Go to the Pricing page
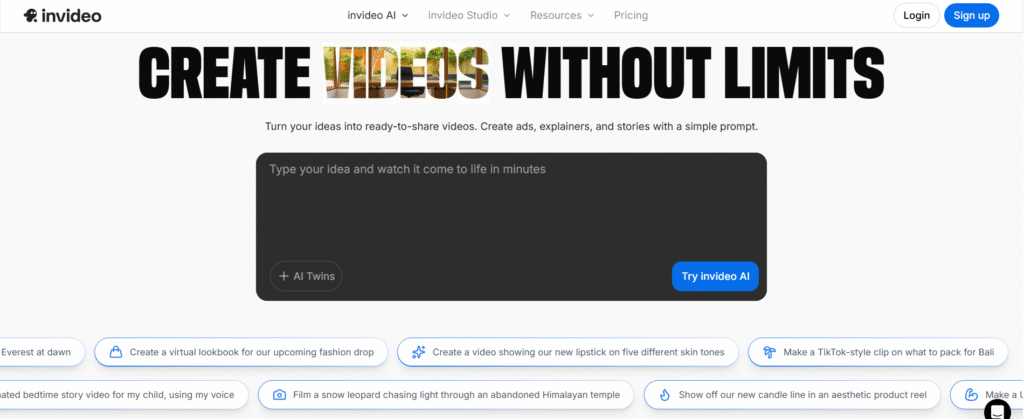1024x419 pixels. (x=631, y=15)
